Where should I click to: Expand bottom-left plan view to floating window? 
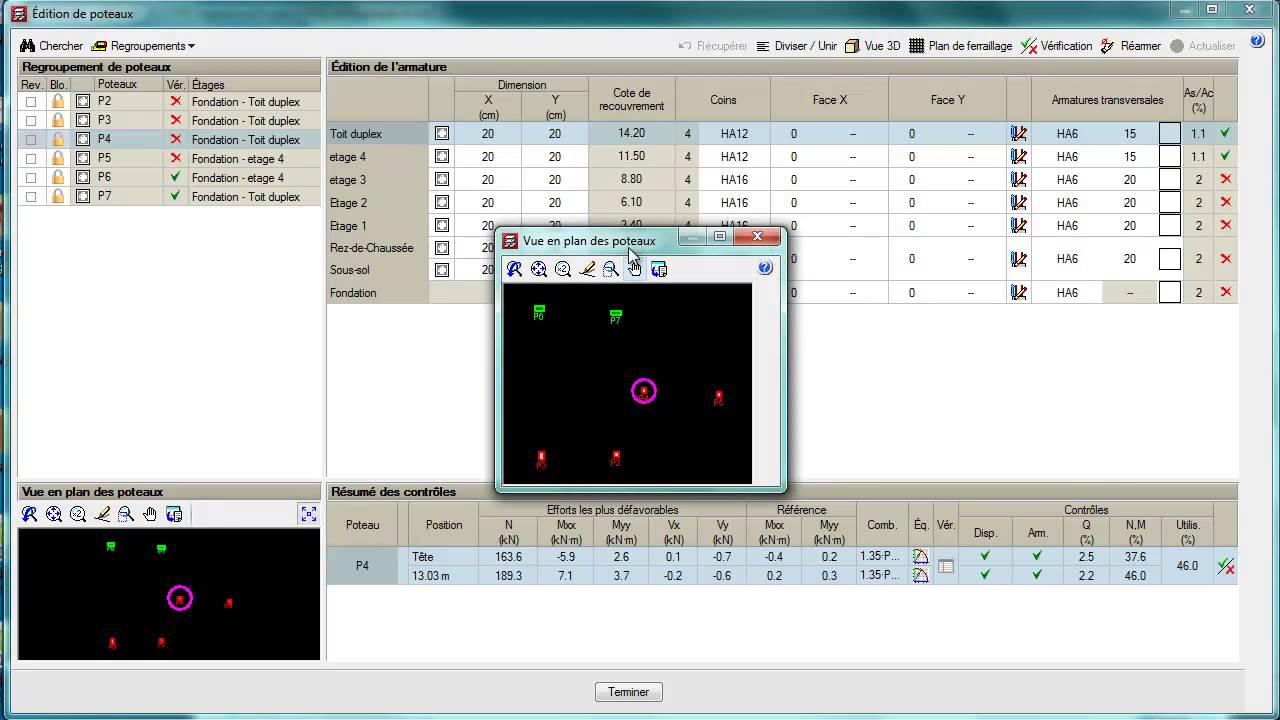pyautogui.click(x=308, y=514)
